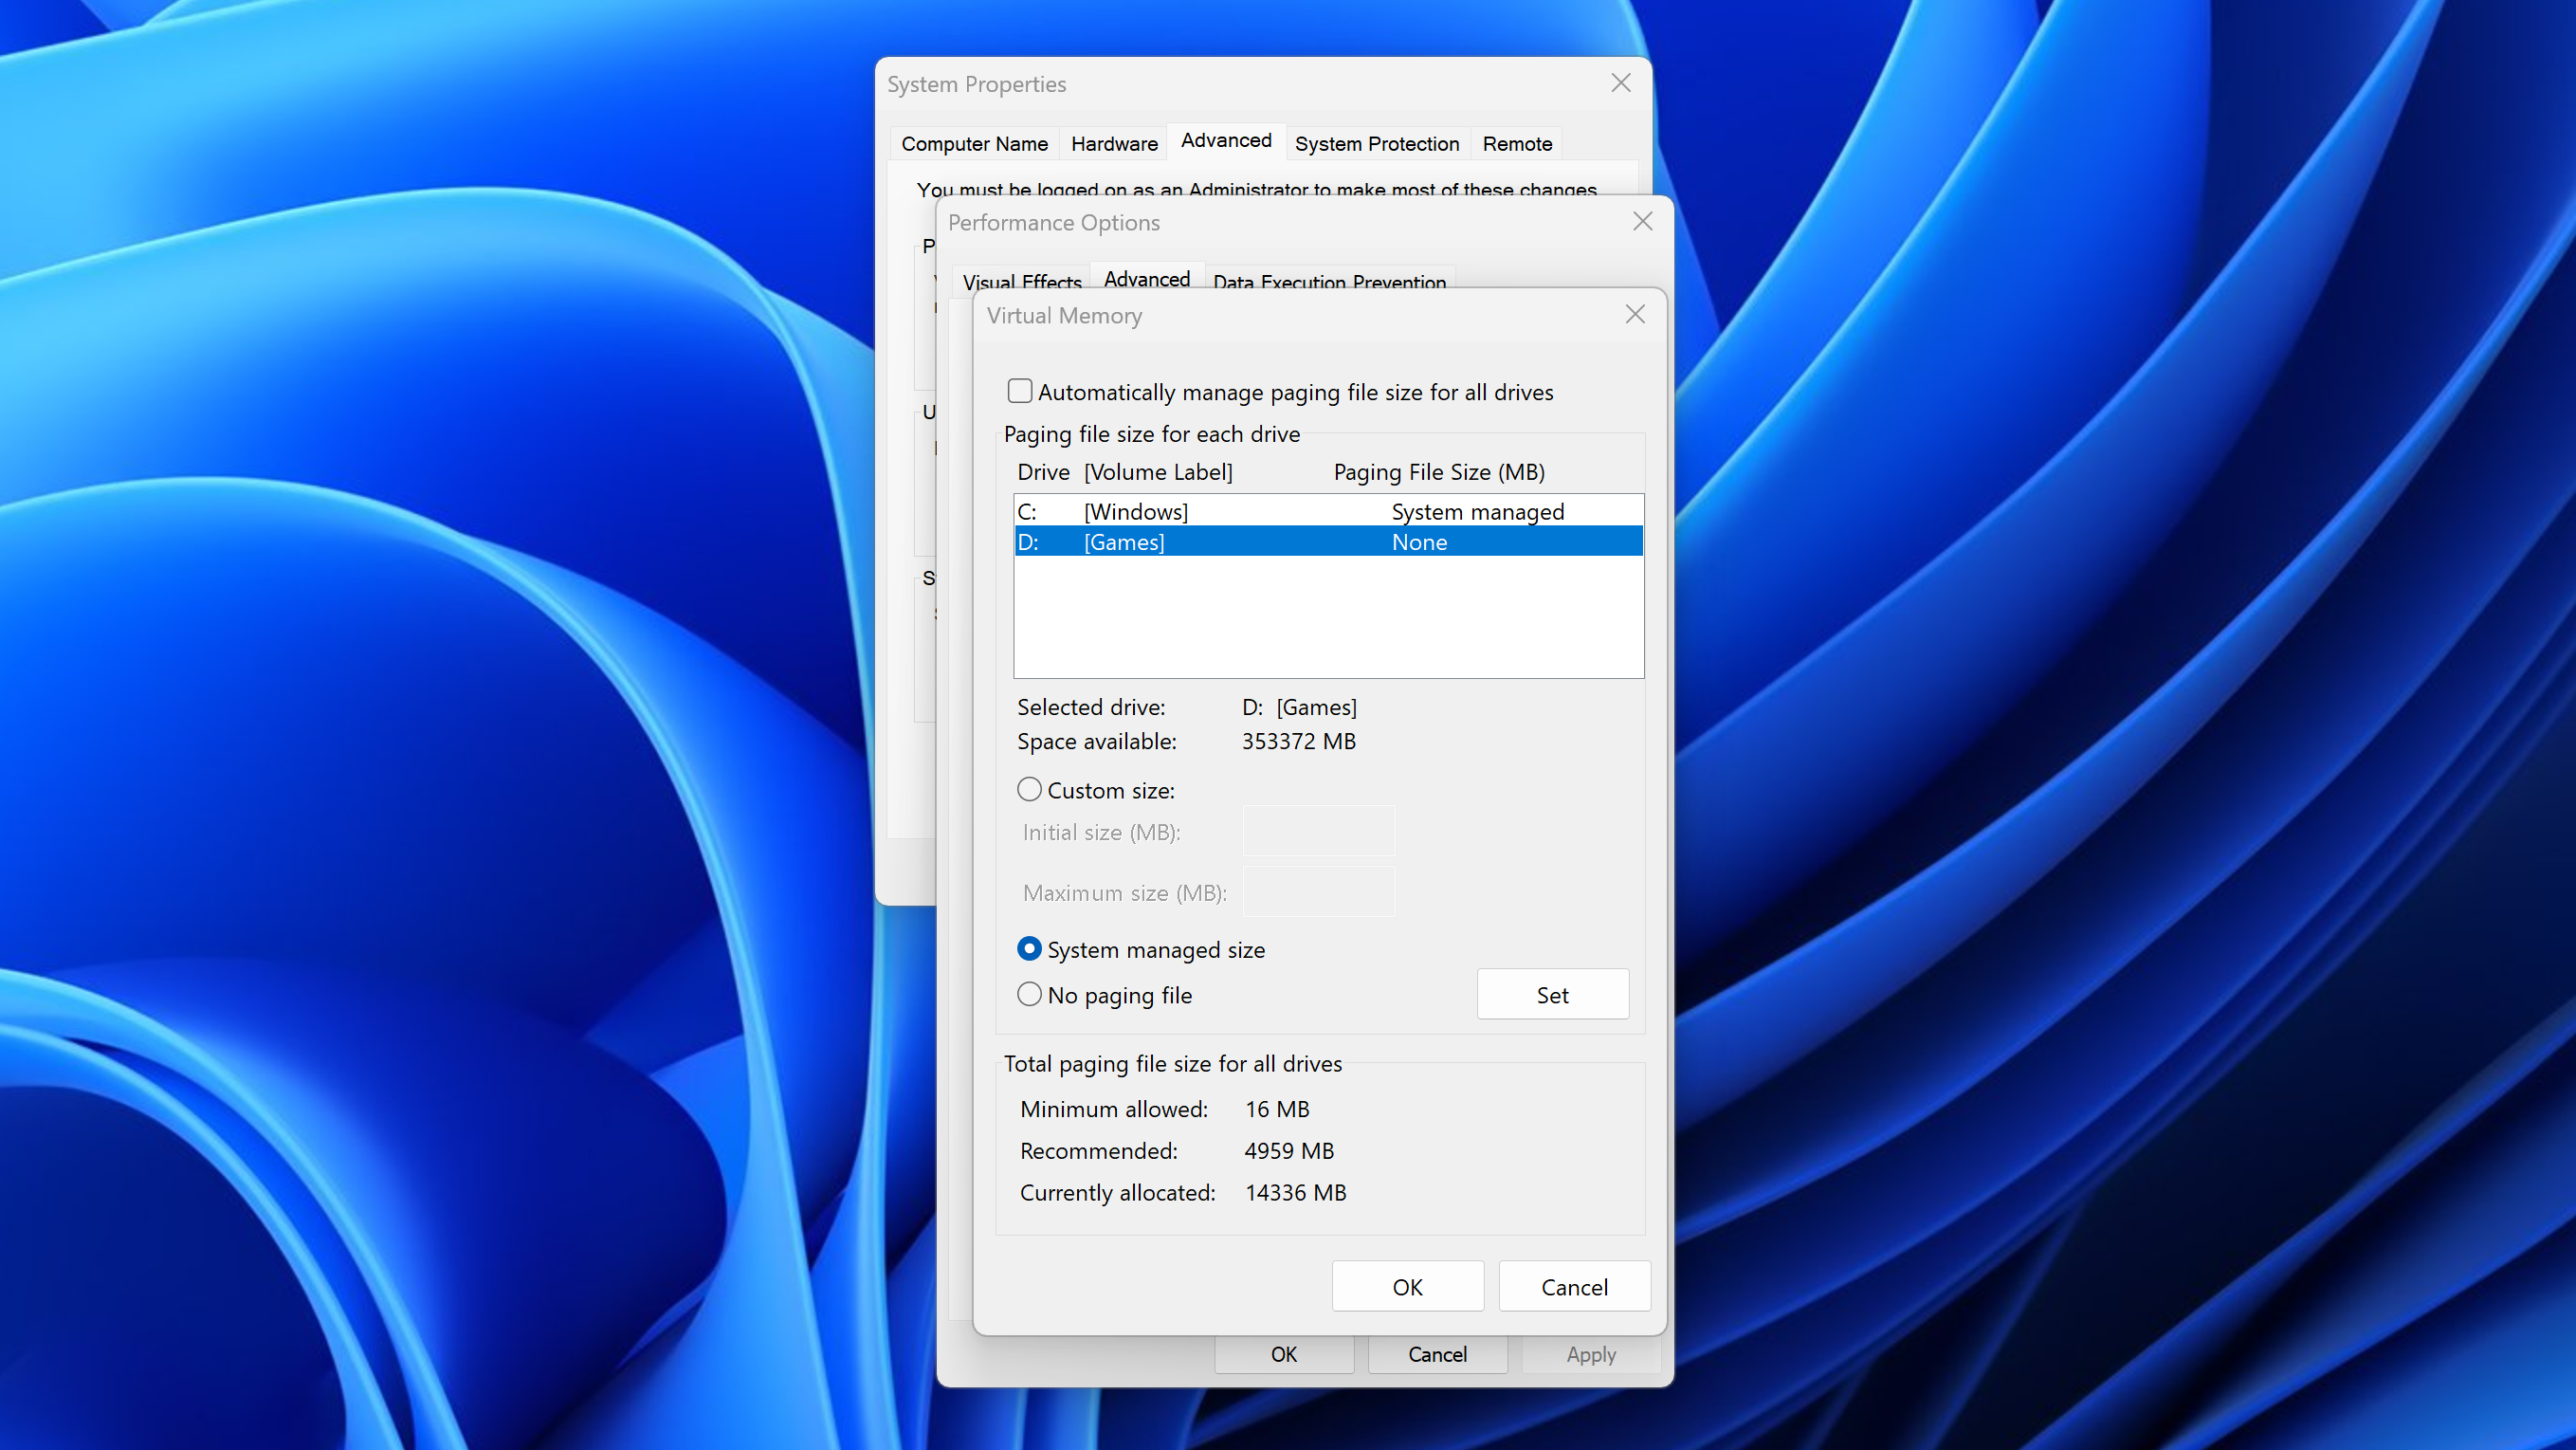Click the Set button to apply paging settings
Screen dimensions: 2576x1450
(1552, 994)
